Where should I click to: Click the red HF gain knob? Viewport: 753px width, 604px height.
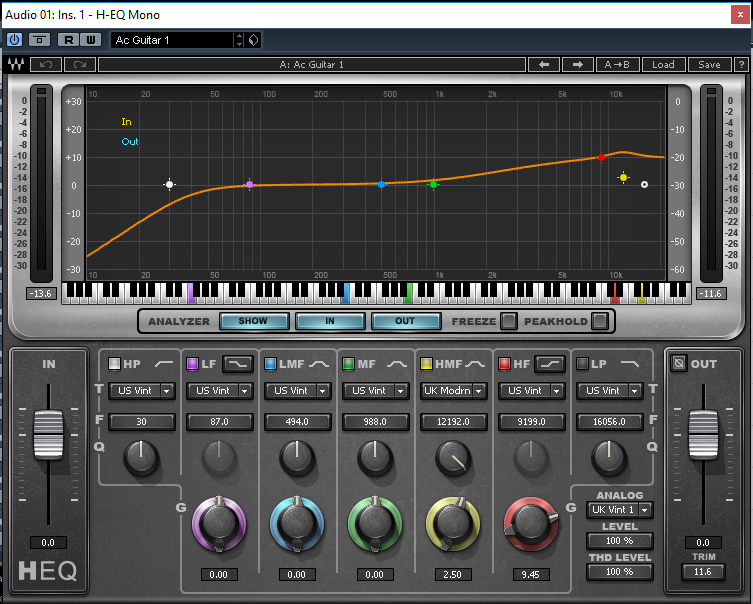pos(531,523)
